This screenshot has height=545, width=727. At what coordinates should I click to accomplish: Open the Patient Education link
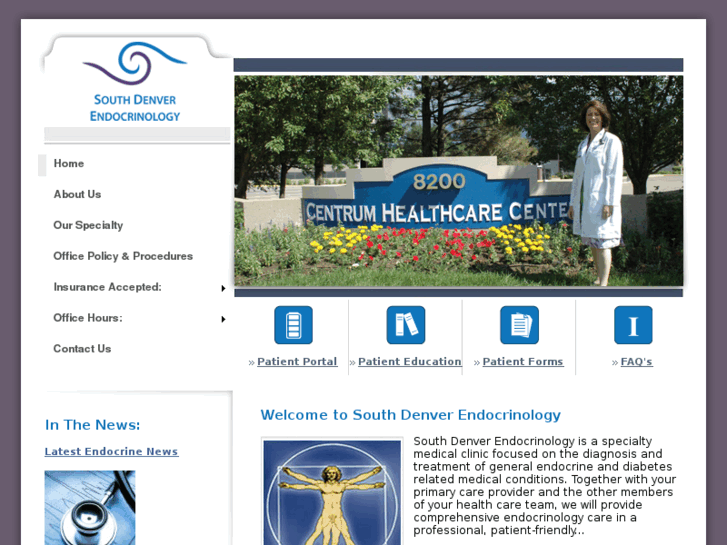410,361
